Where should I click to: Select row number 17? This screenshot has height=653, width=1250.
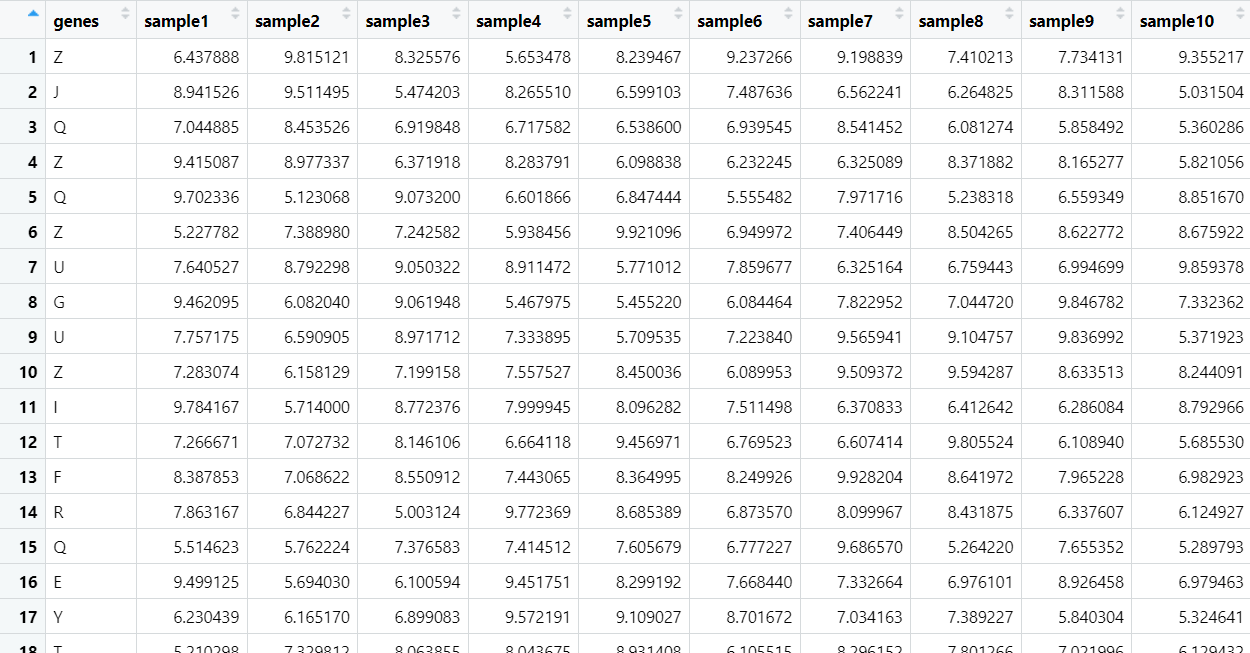pos(29,617)
